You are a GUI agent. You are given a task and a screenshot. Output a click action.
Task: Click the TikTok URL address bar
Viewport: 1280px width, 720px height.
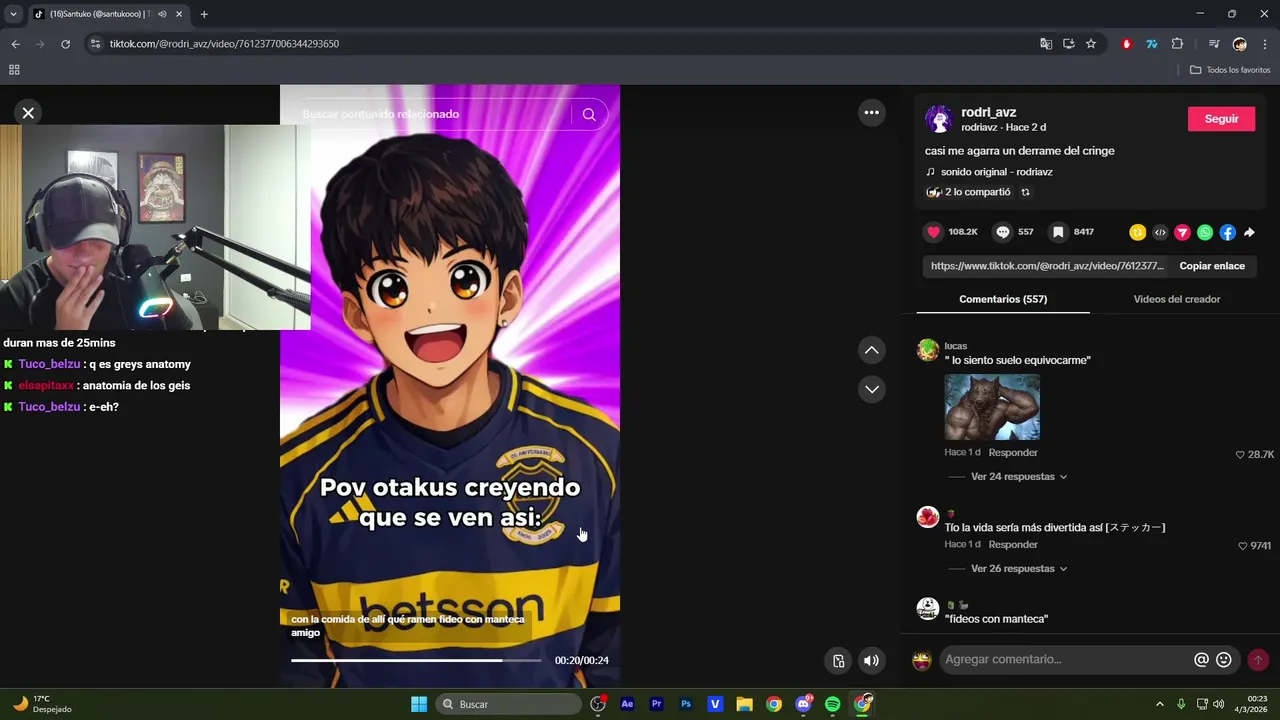pyautogui.click(x=560, y=44)
